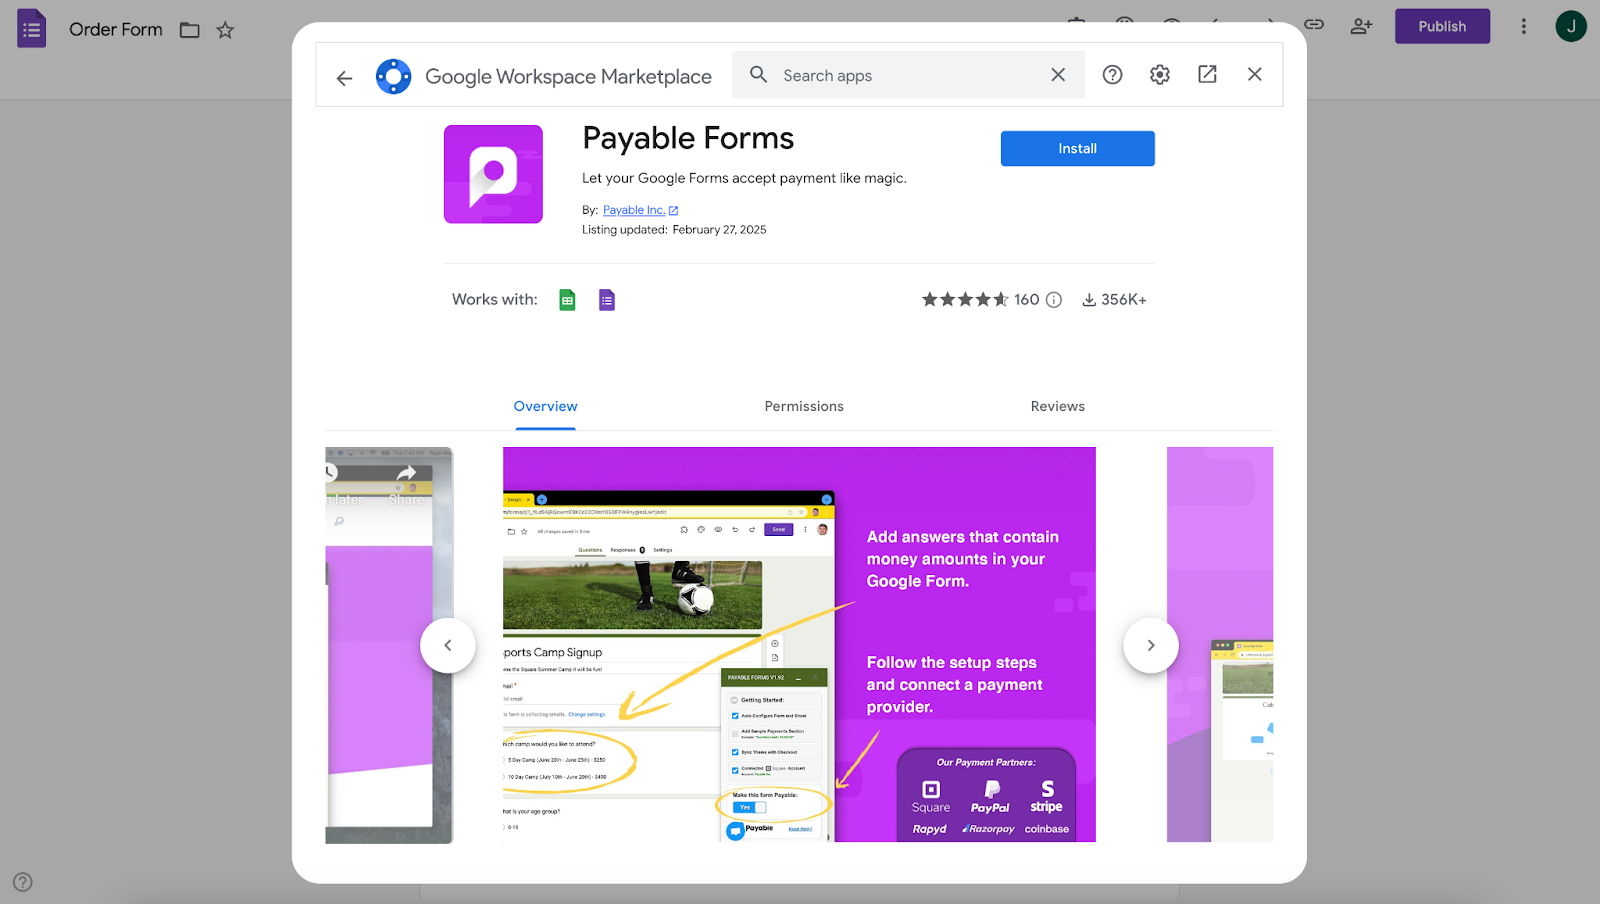Click the download count icon
Image resolution: width=1600 pixels, height=904 pixels.
(x=1089, y=300)
